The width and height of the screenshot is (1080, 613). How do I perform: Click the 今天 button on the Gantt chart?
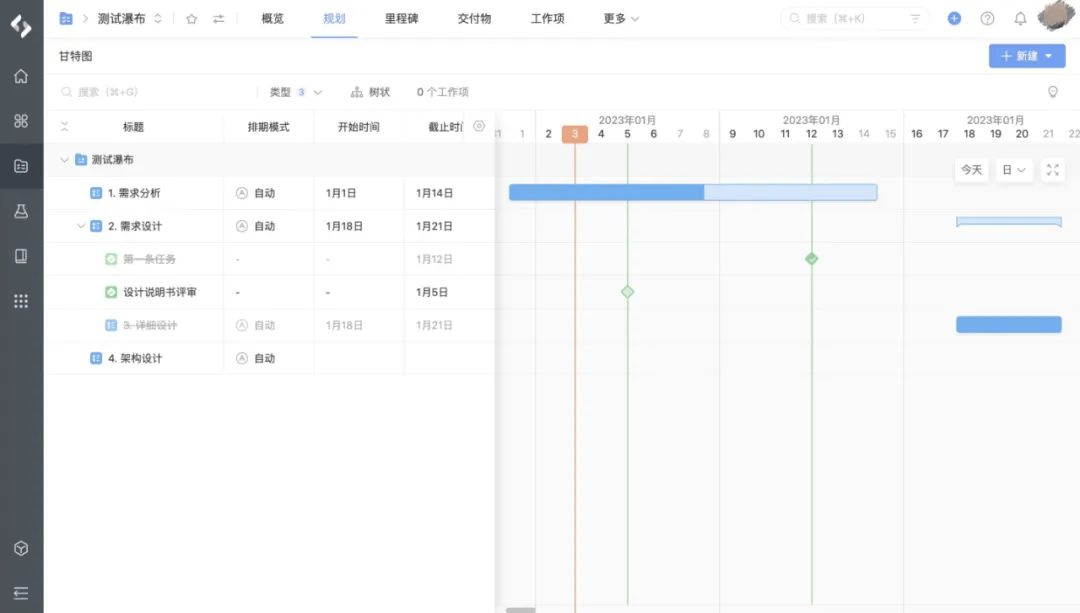click(x=970, y=170)
